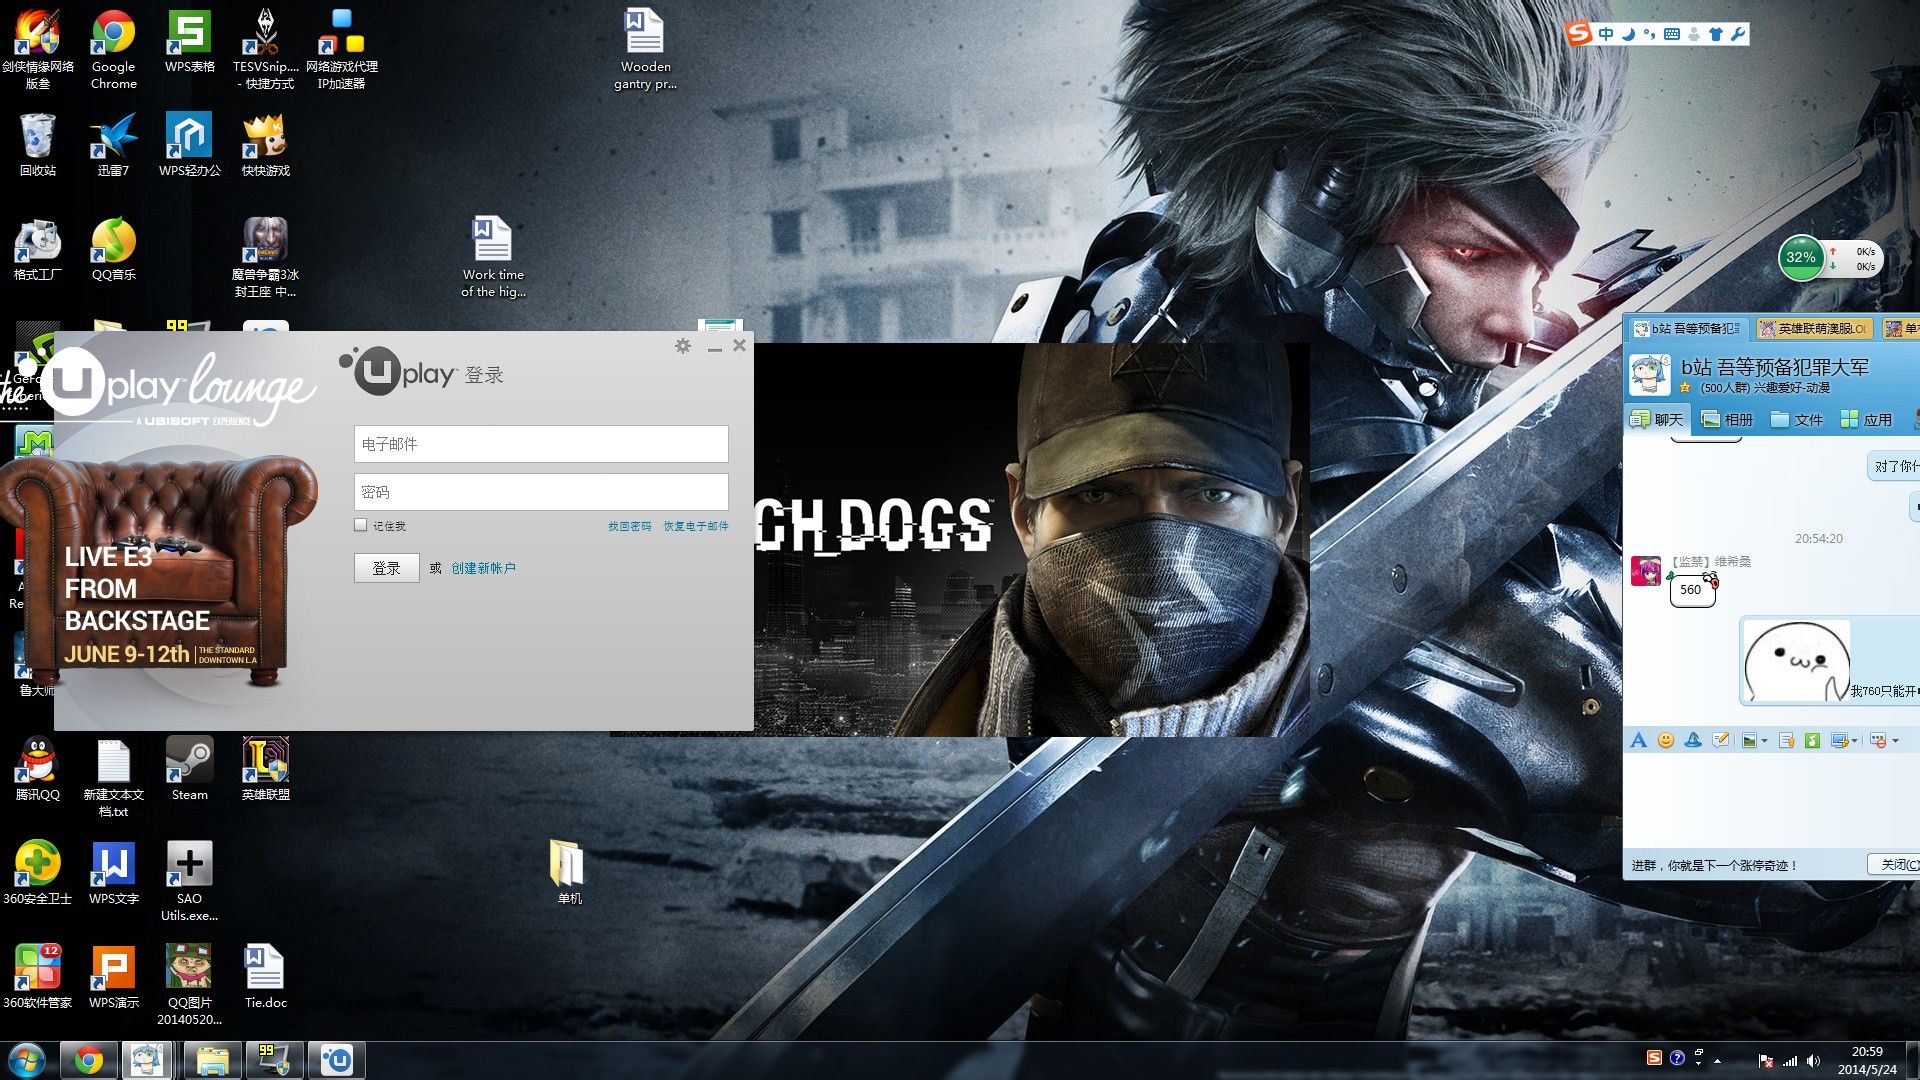Image resolution: width=1920 pixels, height=1080 pixels.
Task: Click the 32% memory usage floating ball
Action: pos(1801,258)
